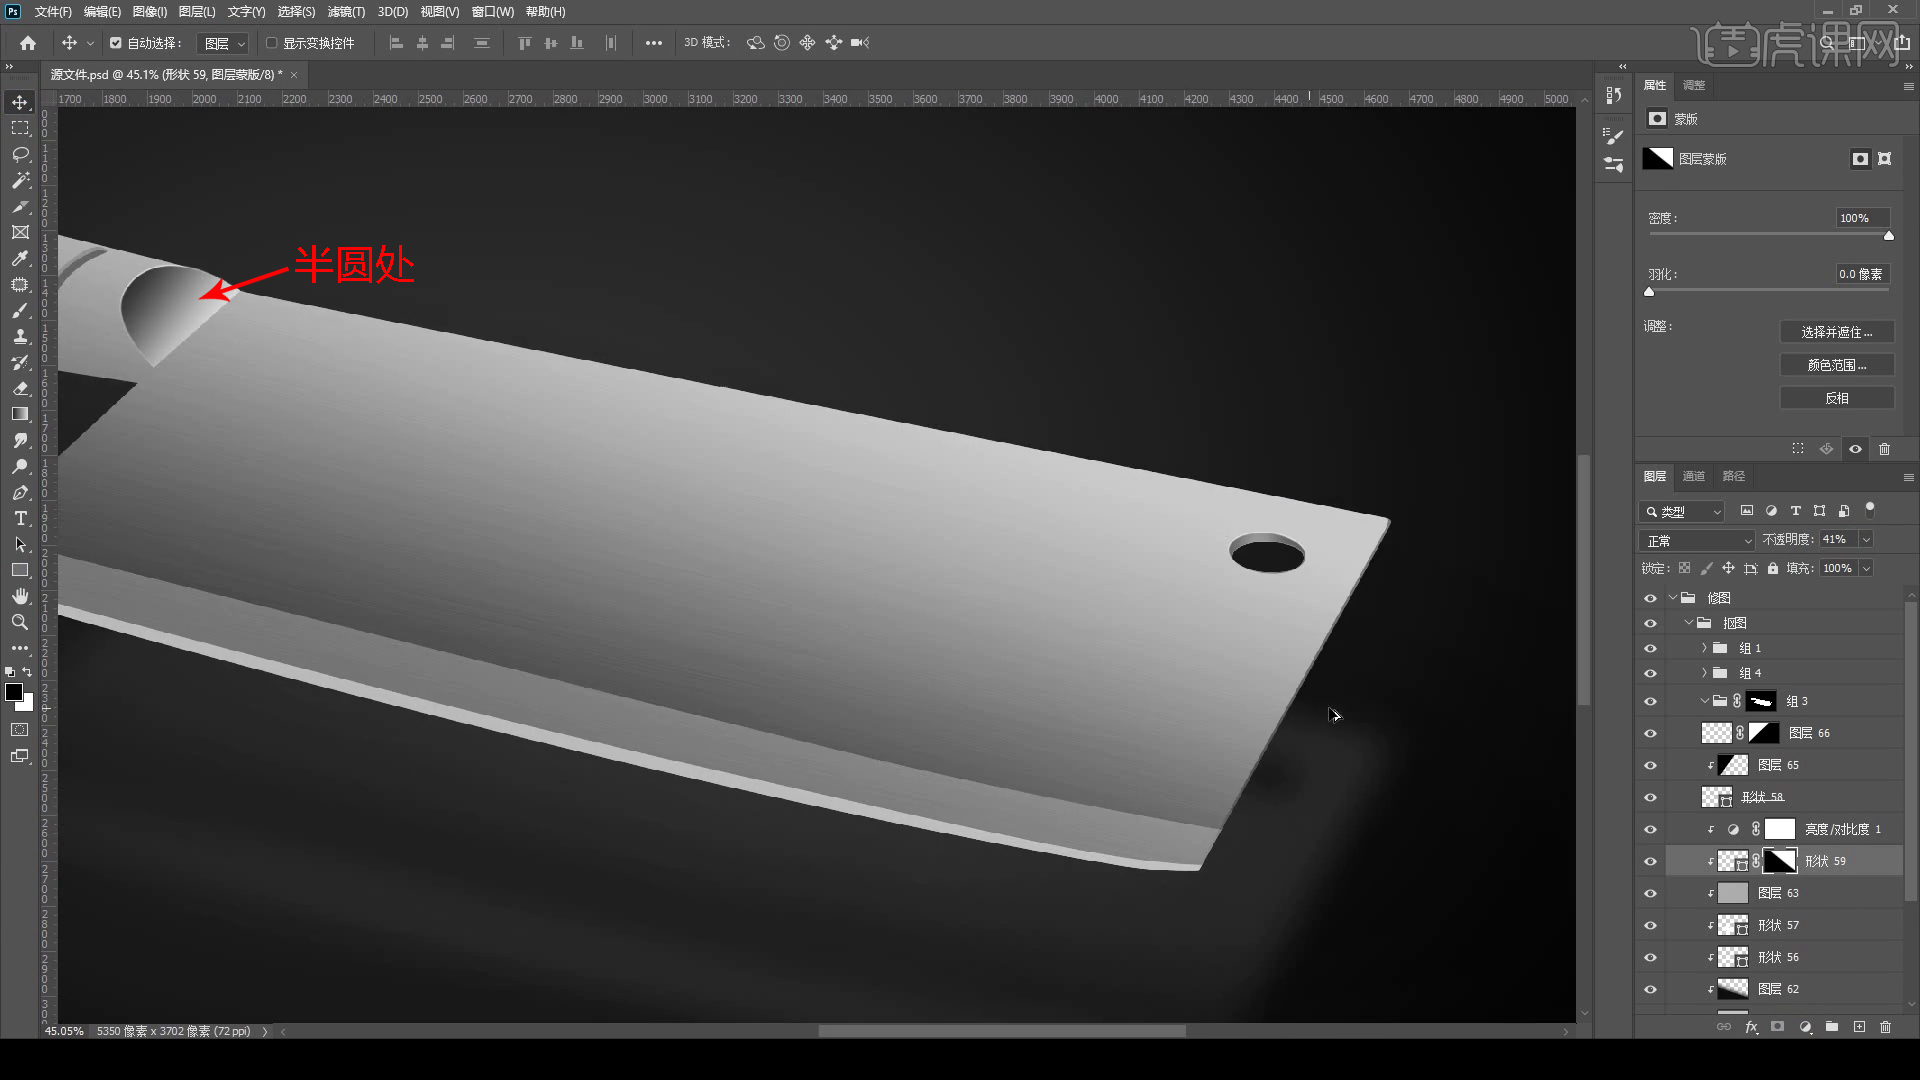
Task: Delete mask trash icon in Properties panel
Action: [1884, 449]
